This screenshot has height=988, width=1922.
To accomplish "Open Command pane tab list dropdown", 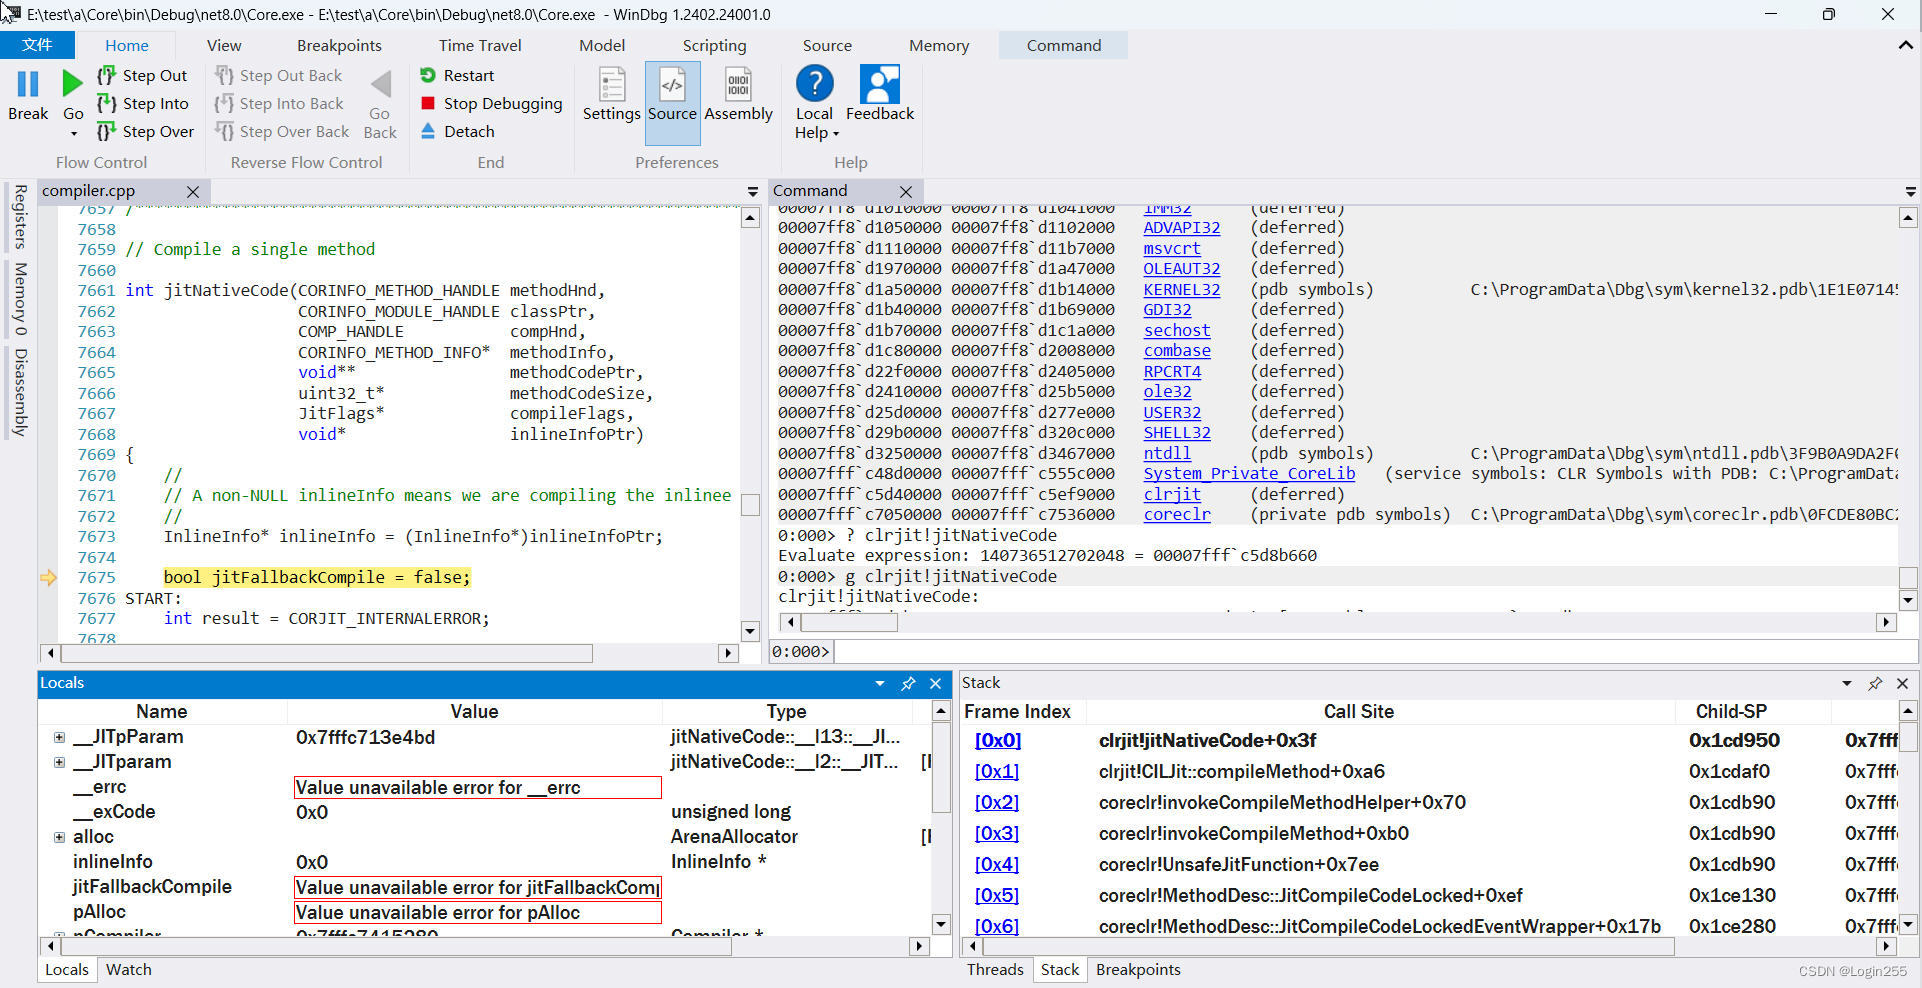I will (x=1911, y=191).
